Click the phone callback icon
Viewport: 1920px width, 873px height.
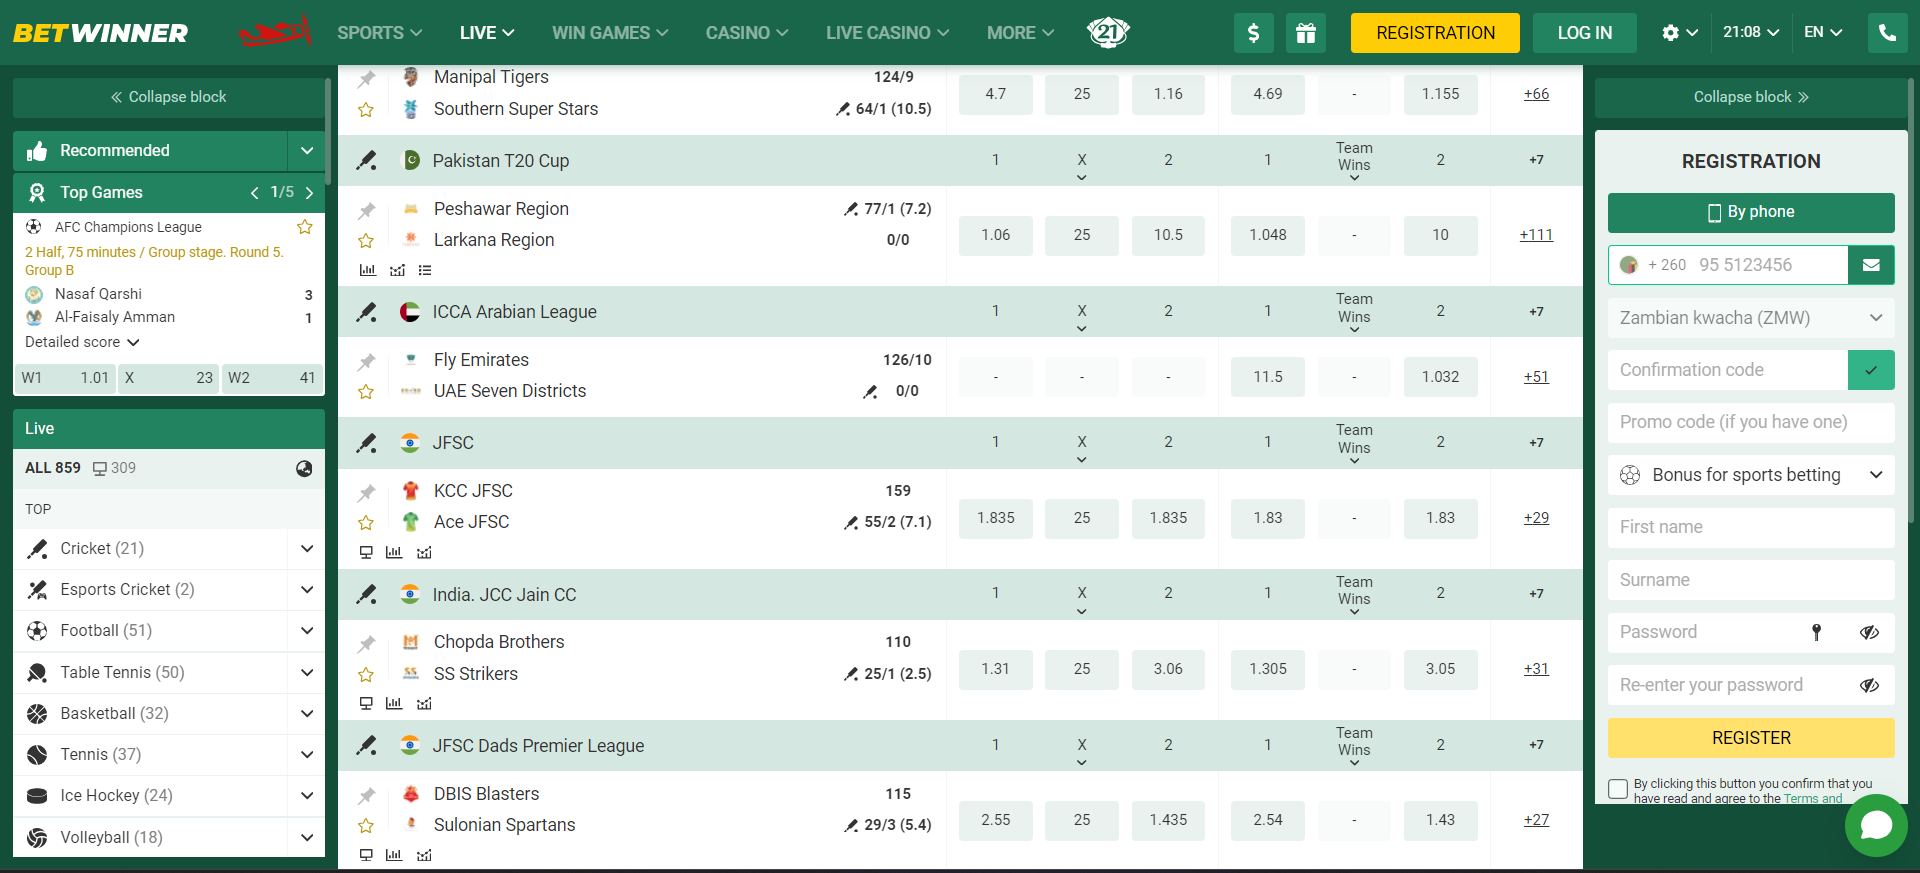point(1887,33)
